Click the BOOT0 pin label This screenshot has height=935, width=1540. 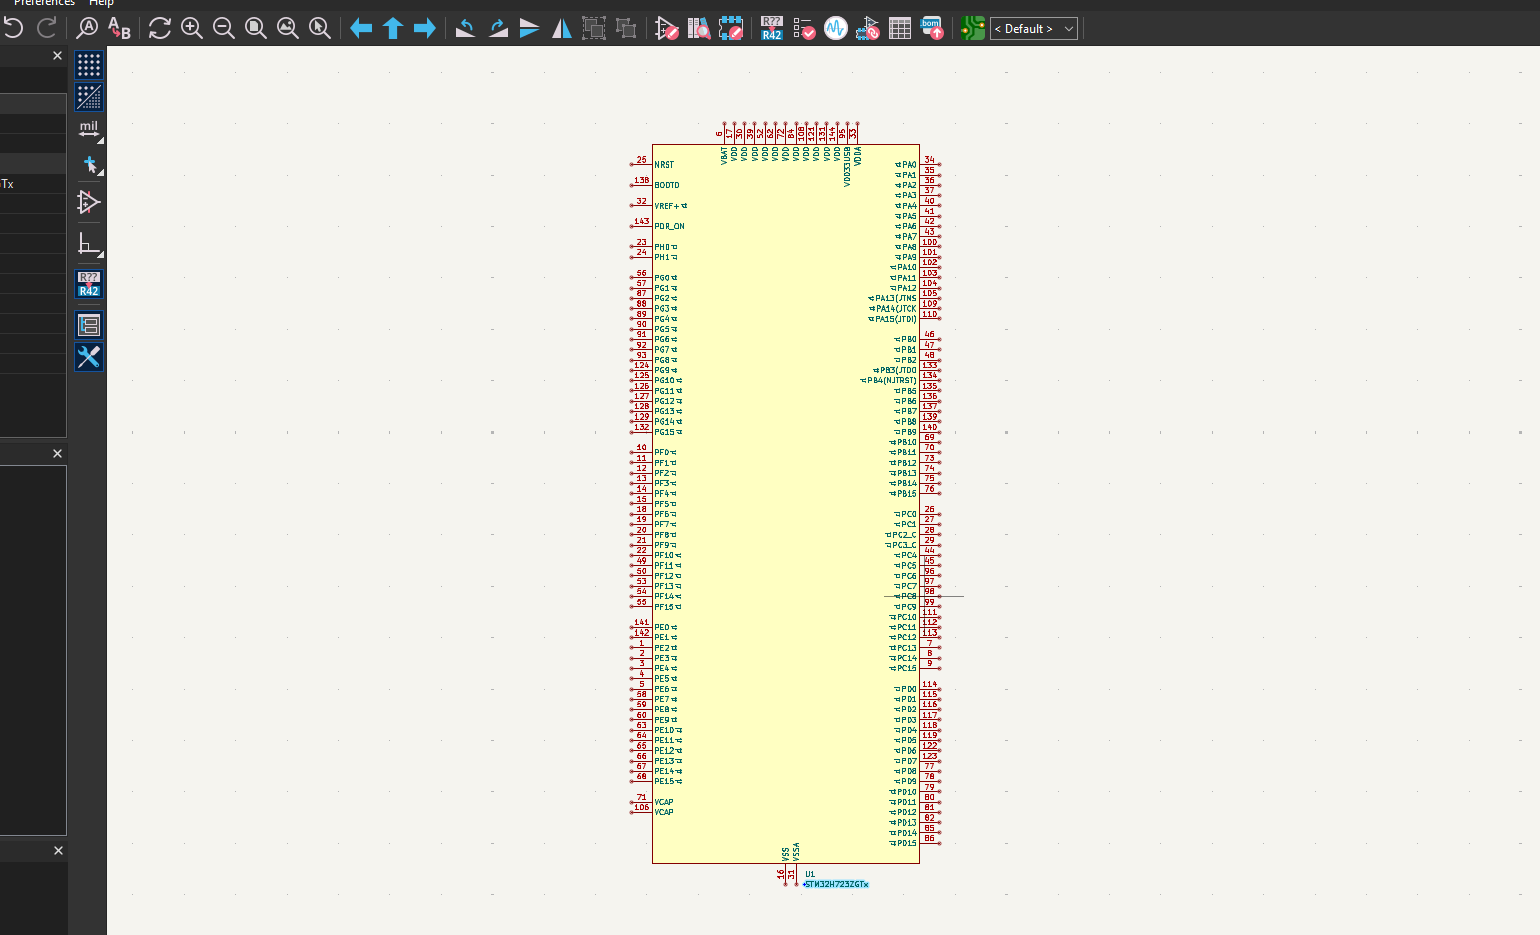tap(667, 185)
